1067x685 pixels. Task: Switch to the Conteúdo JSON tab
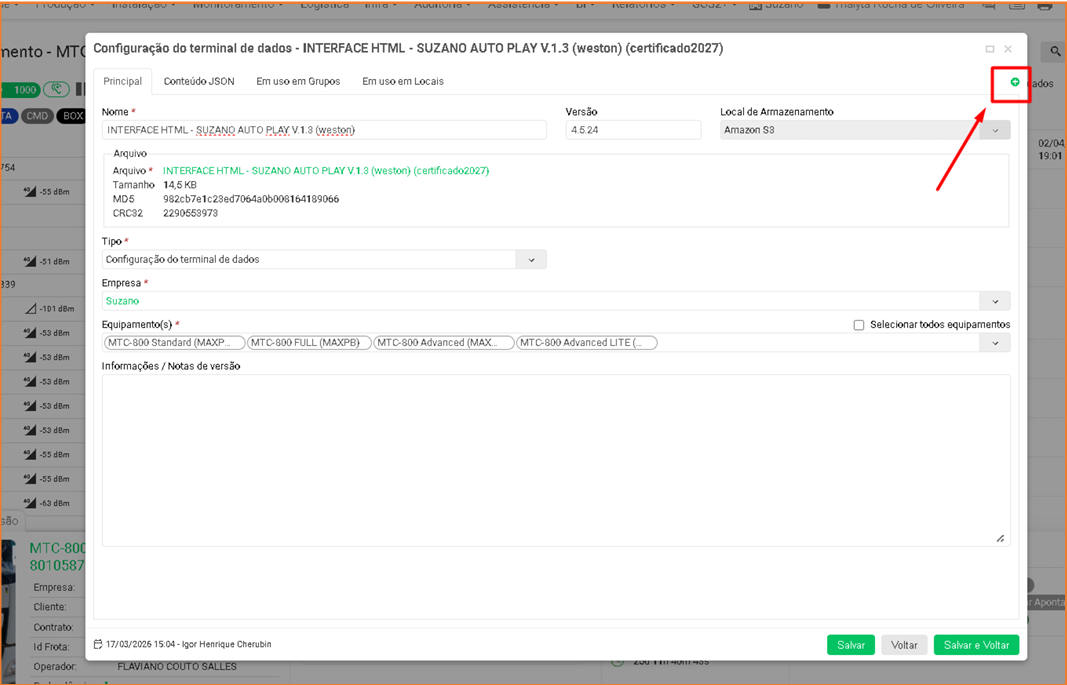pyautogui.click(x=199, y=81)
